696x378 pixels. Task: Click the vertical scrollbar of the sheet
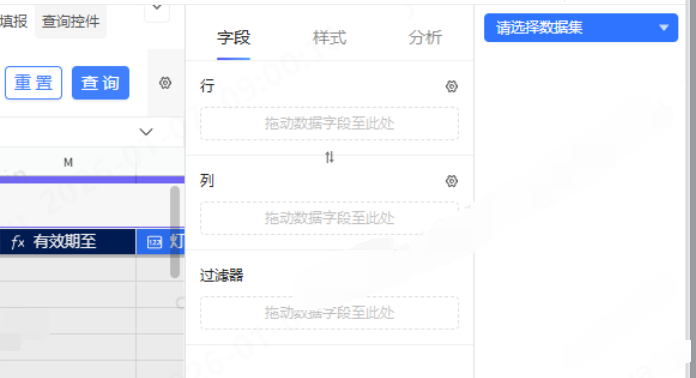(175, 232)
